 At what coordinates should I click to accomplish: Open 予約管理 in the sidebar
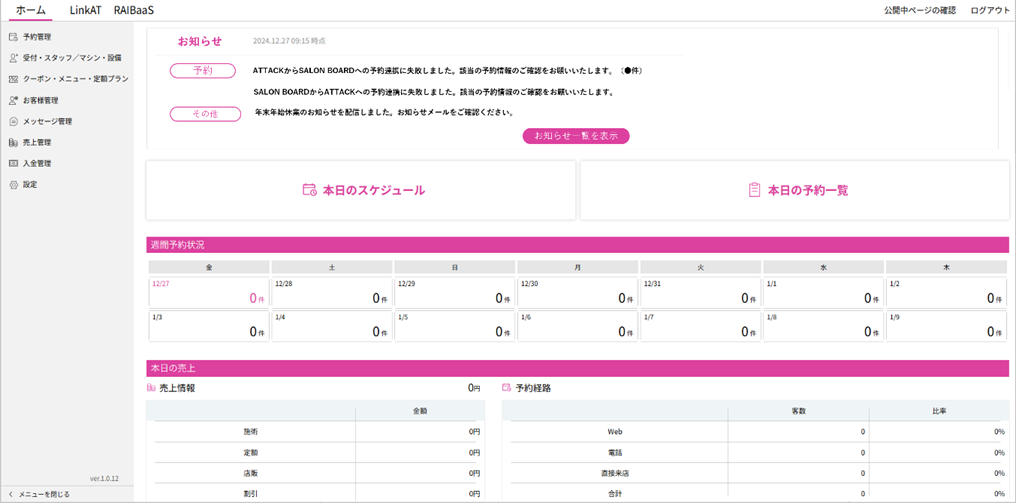(36, 37)
